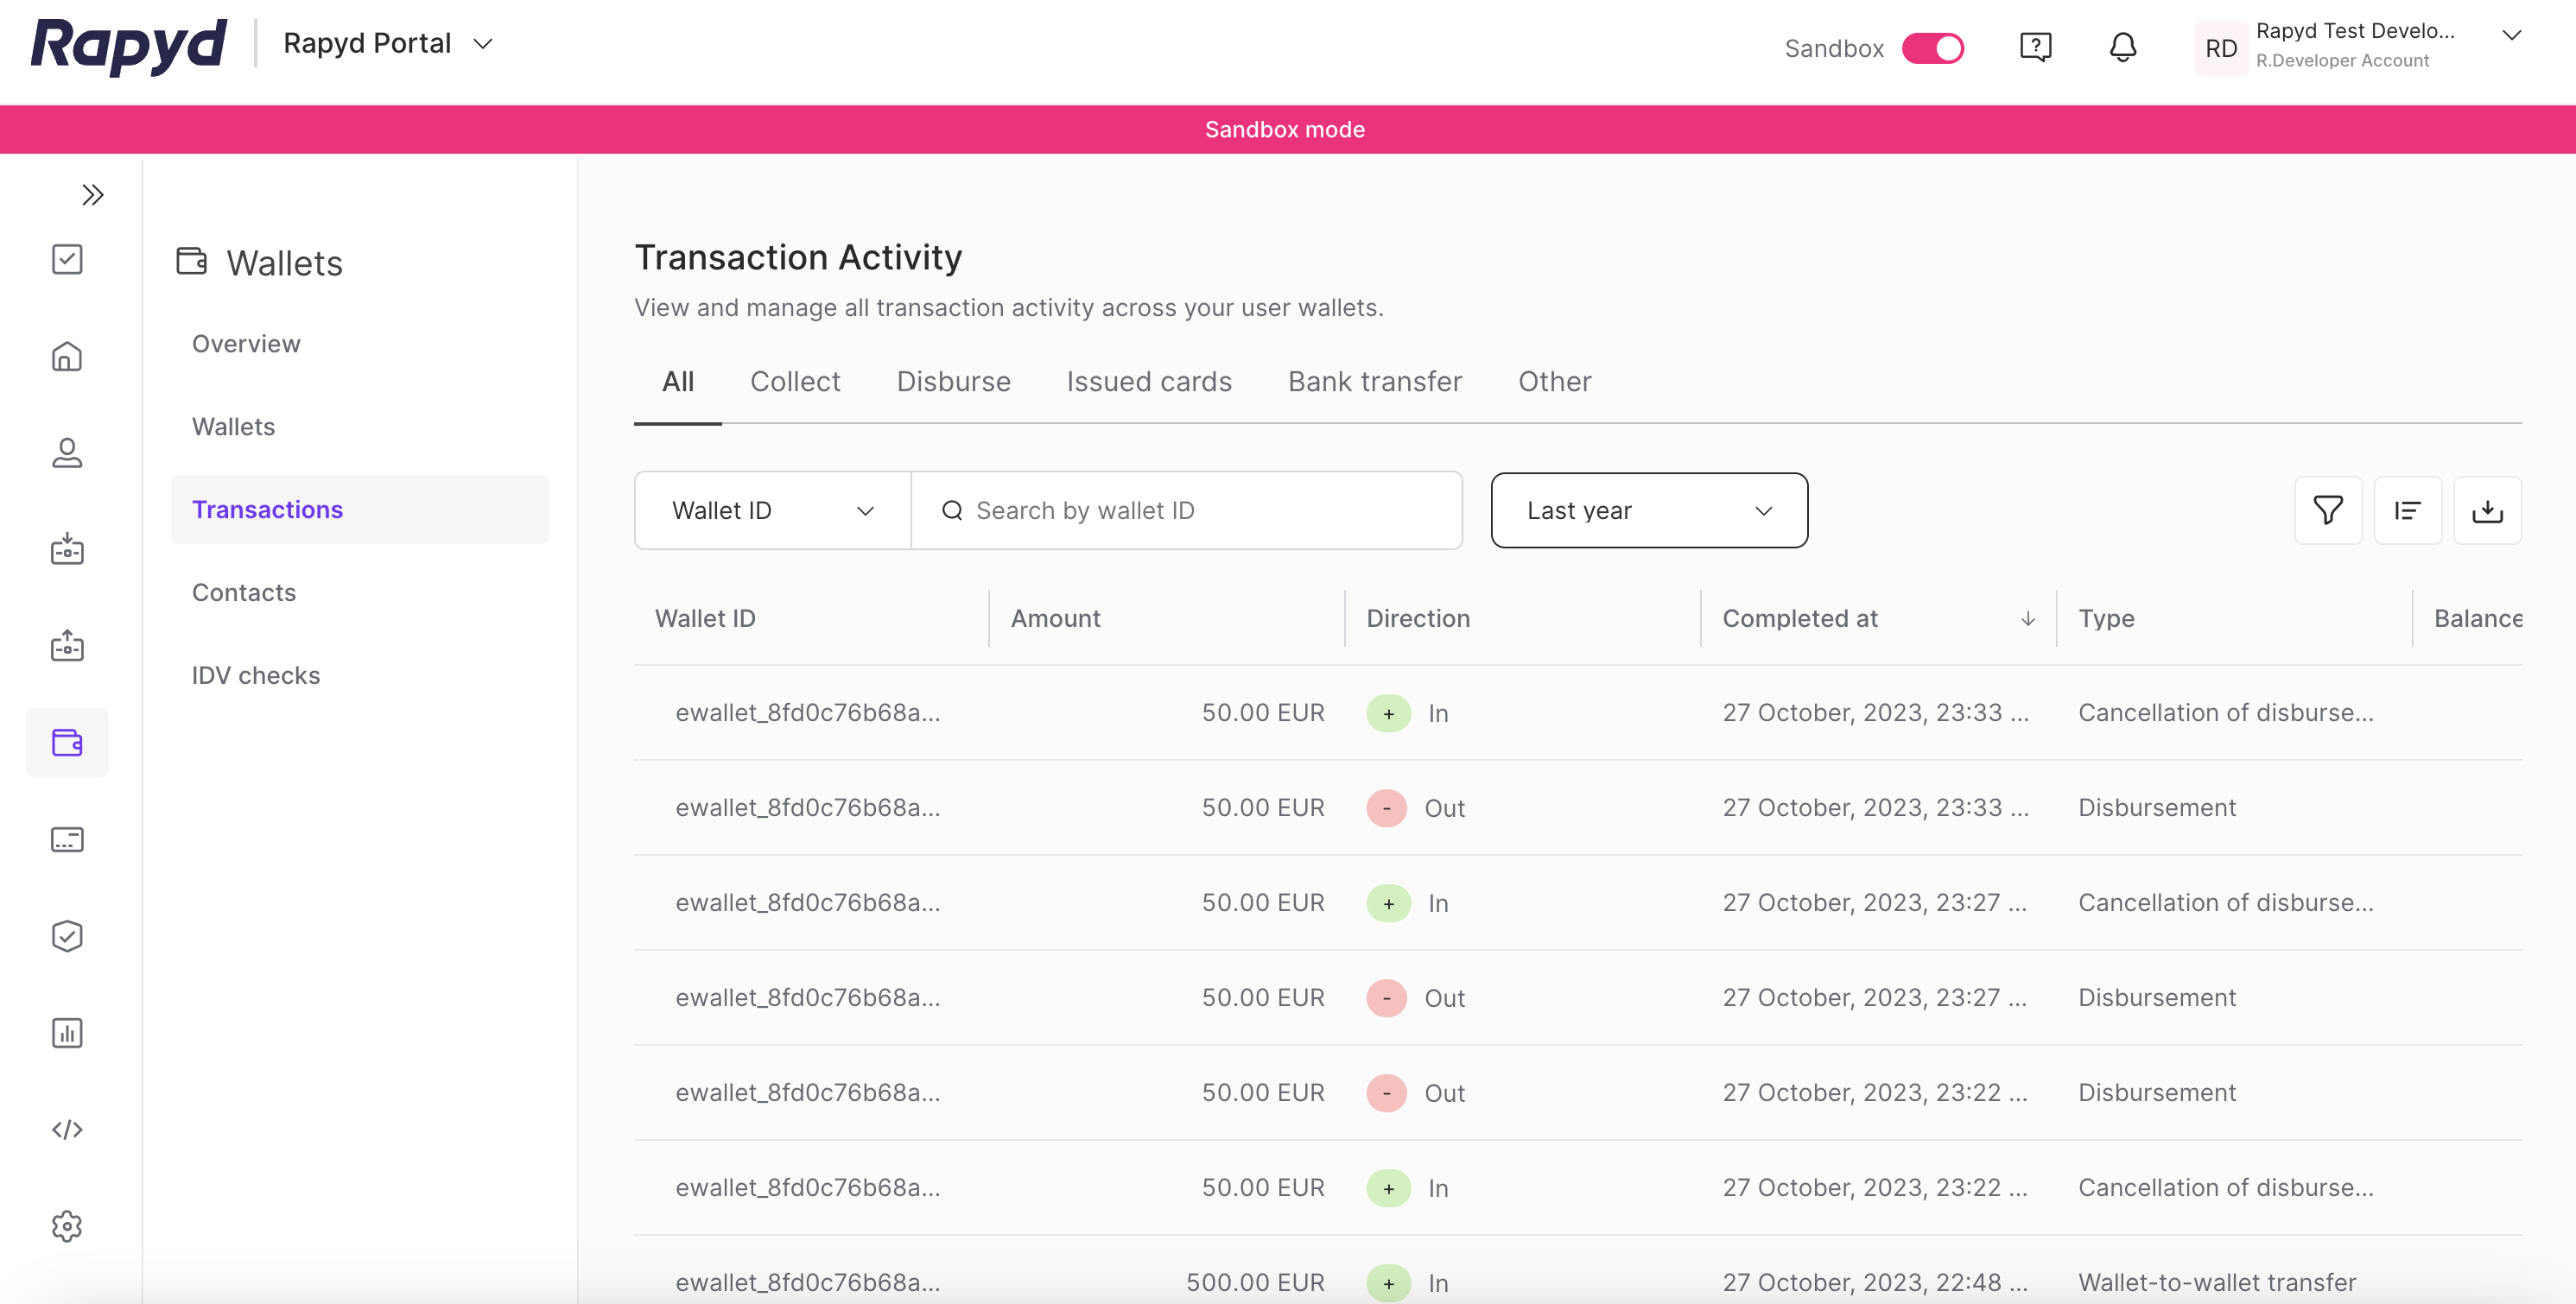This screenshot has height=1304, width=2576.
Task: Switch to the Disburse tab
Action: click(x=953, y=381)
